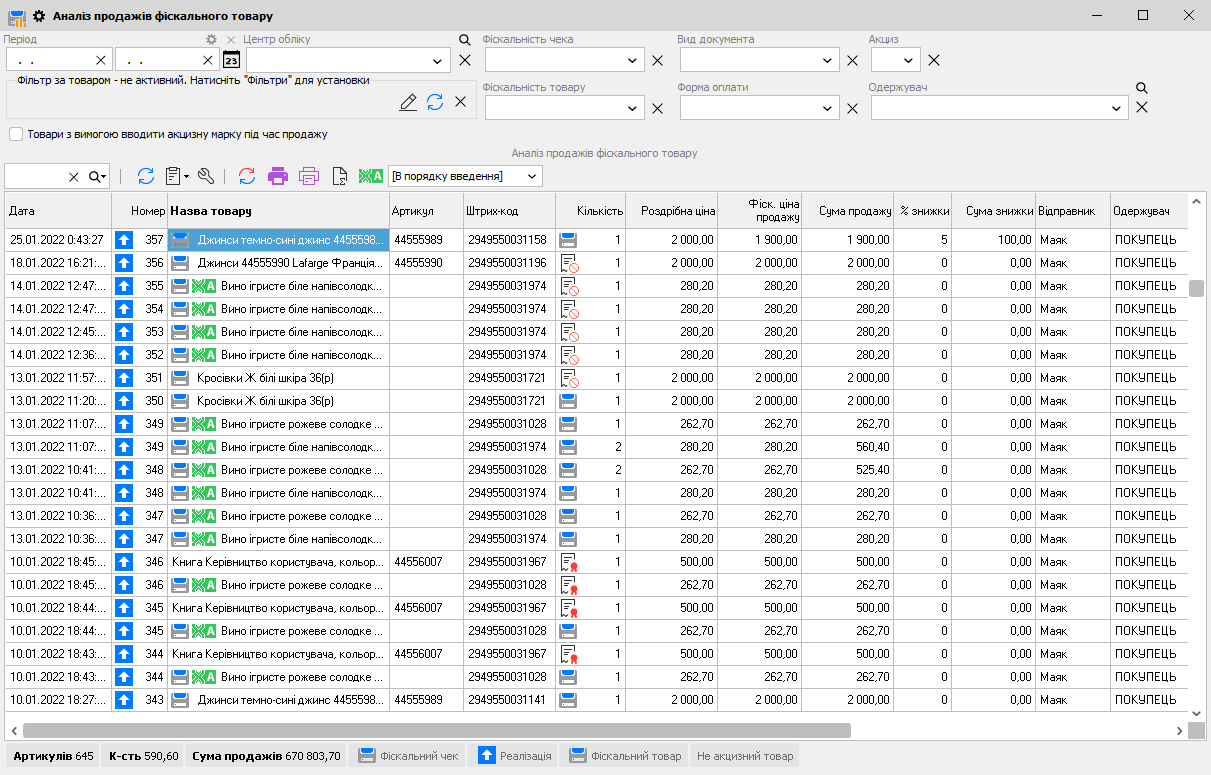Open the search icon above Центр обліку
The width and height of the screenshot is (1211, 775).
pyautogui.click(x=464, y=40)
